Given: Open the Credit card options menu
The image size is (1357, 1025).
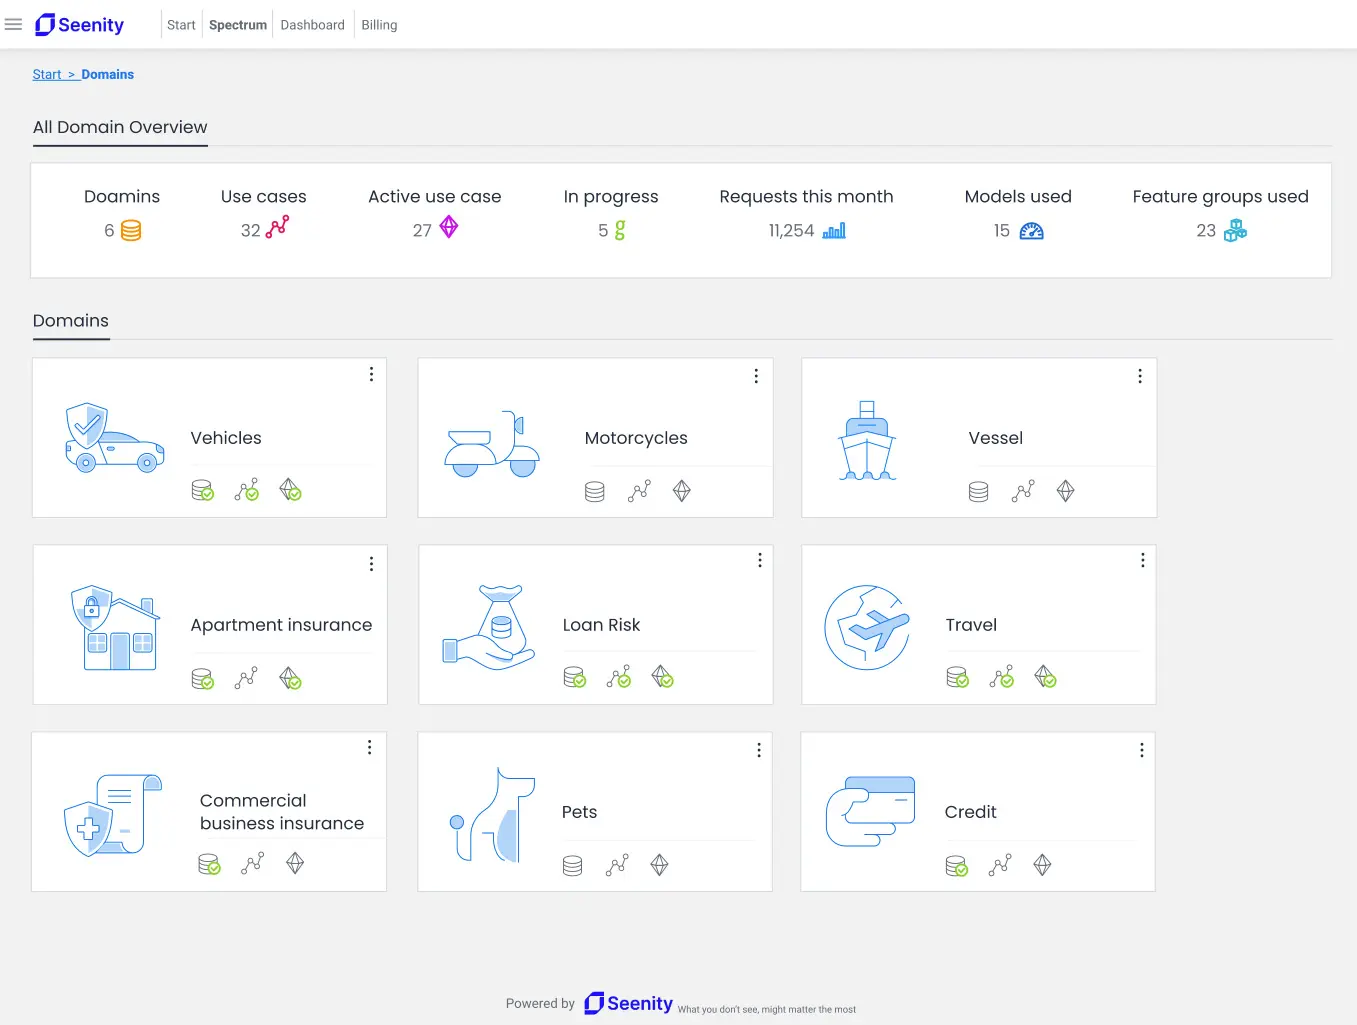Looking at the screenshot, I should point(1142,750).
